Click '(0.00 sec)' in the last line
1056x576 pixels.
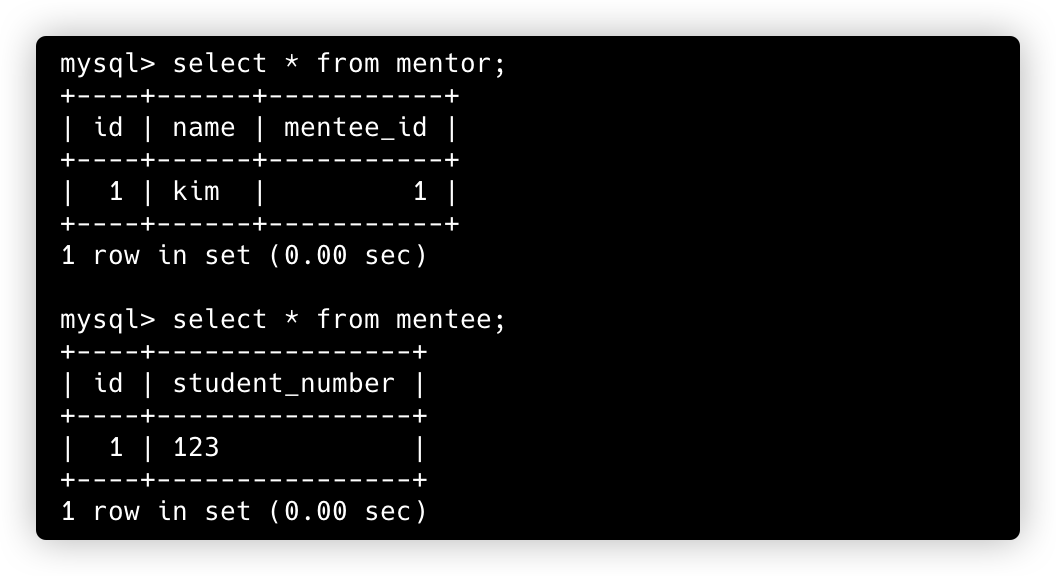click(348, 511)
